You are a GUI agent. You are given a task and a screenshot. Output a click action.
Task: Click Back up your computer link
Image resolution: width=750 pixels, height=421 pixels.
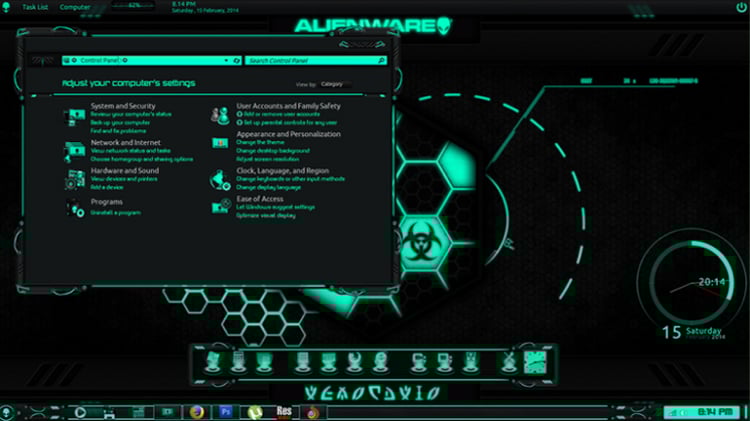[x=121, y=122]
